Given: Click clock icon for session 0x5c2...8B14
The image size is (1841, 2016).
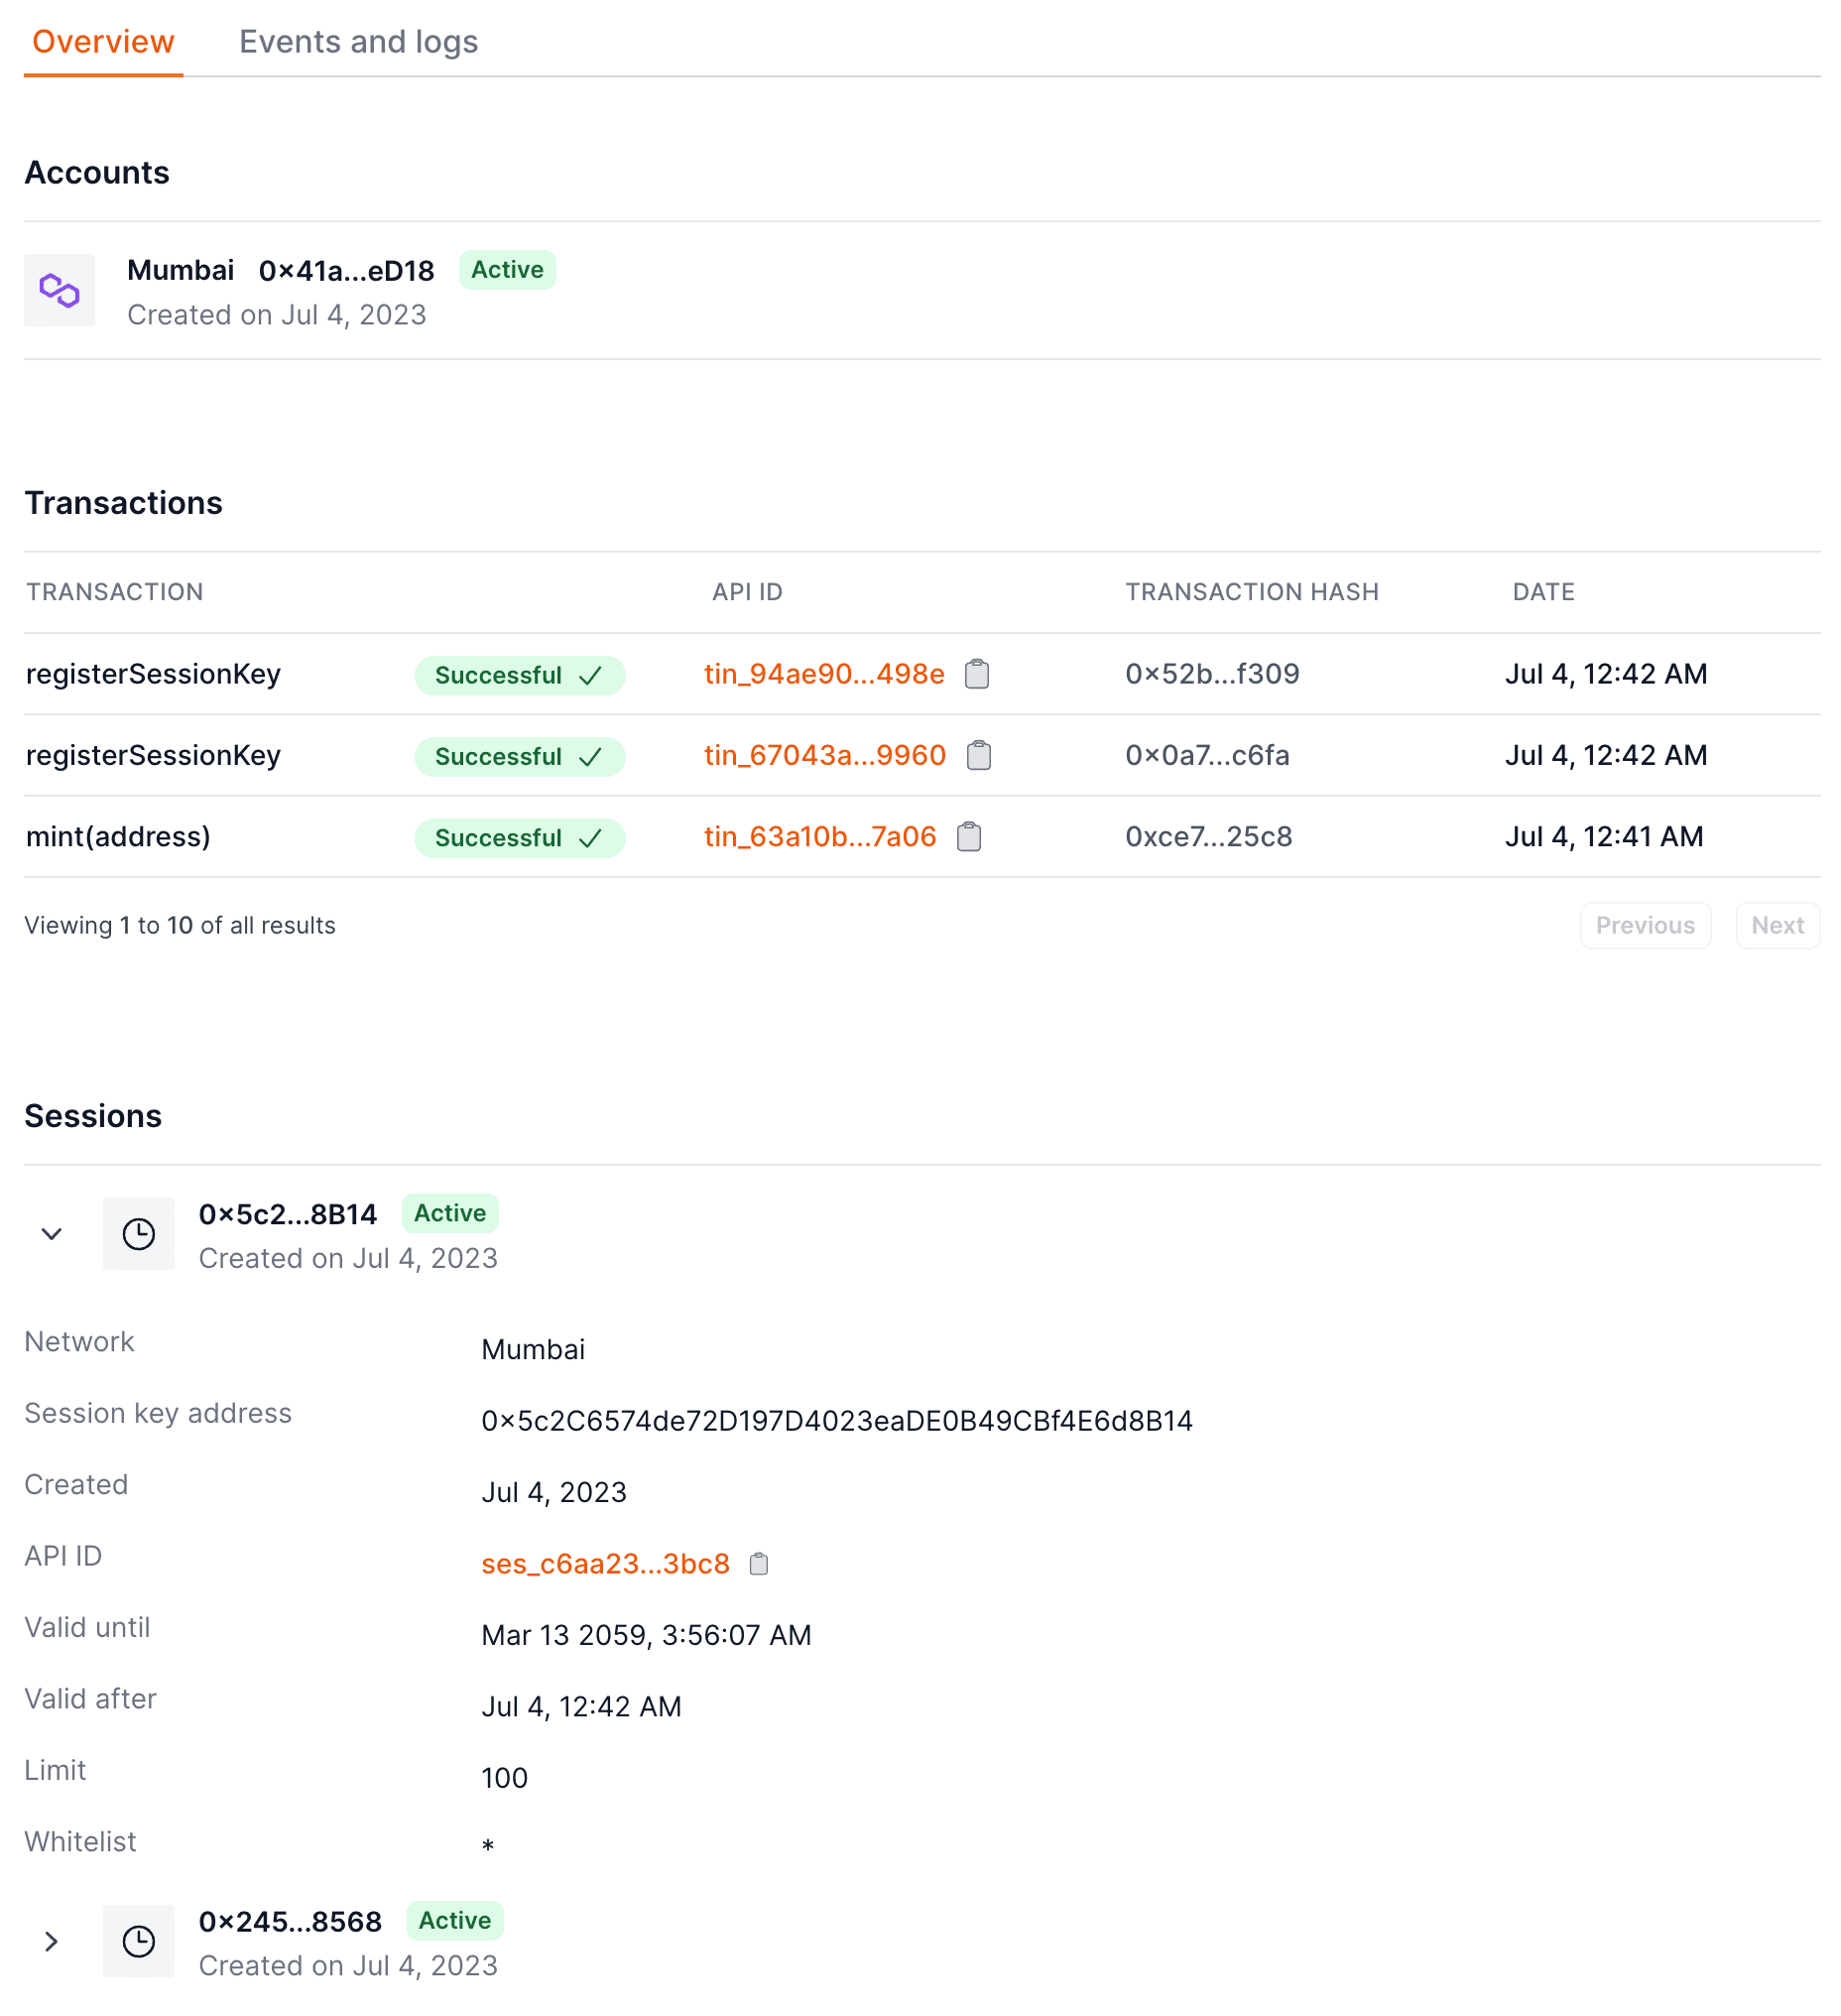Looking at the screenshot, I should point(139,1235).
